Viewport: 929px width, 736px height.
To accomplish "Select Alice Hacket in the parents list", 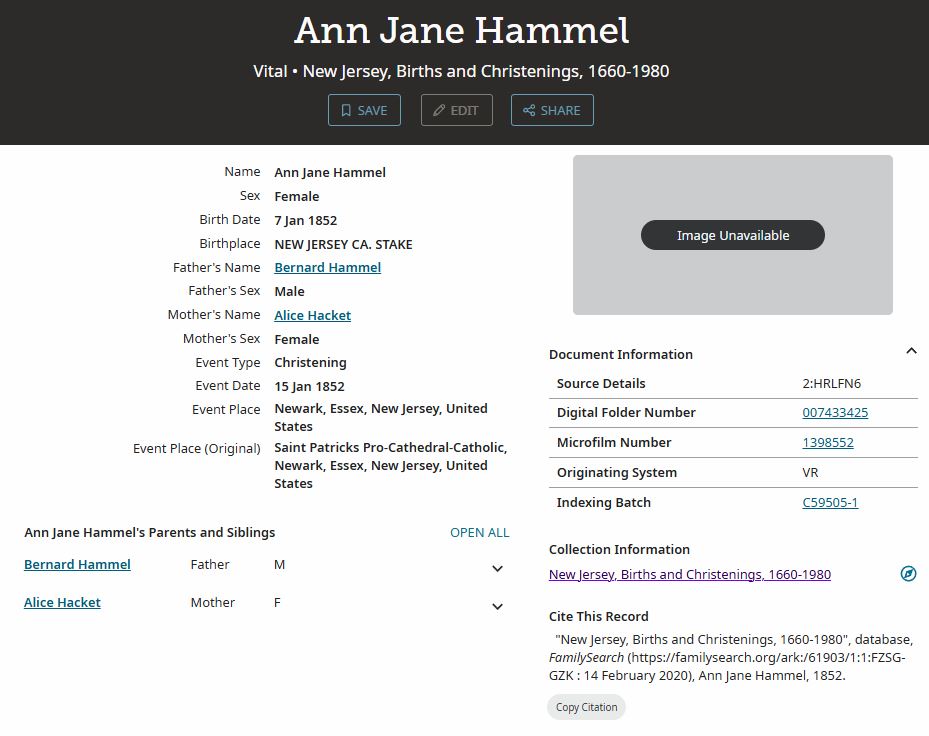I will click(x=62, y=602).
